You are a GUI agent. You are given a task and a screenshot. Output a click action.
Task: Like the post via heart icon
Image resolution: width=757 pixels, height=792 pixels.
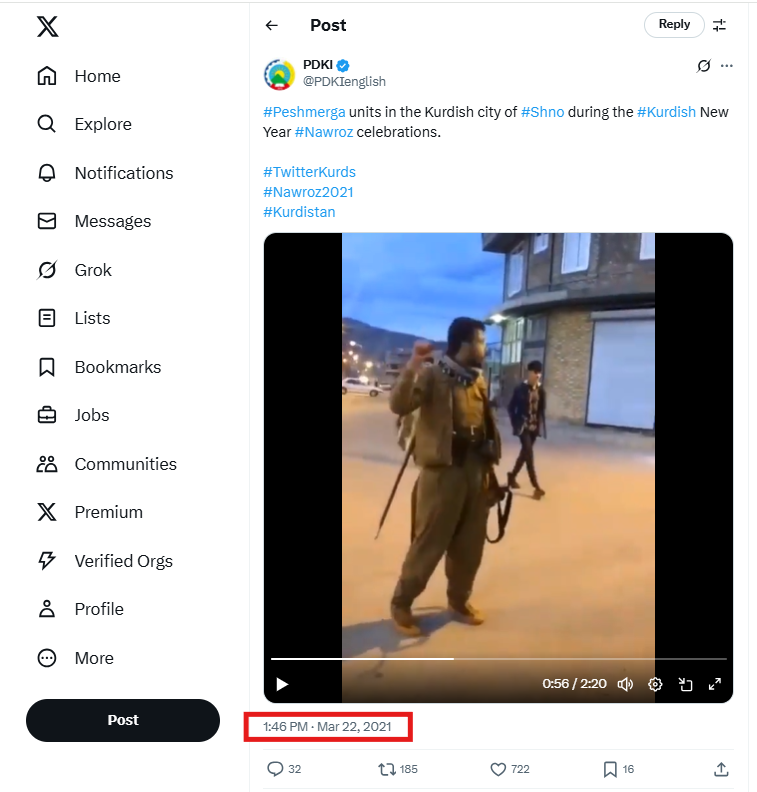498,769
